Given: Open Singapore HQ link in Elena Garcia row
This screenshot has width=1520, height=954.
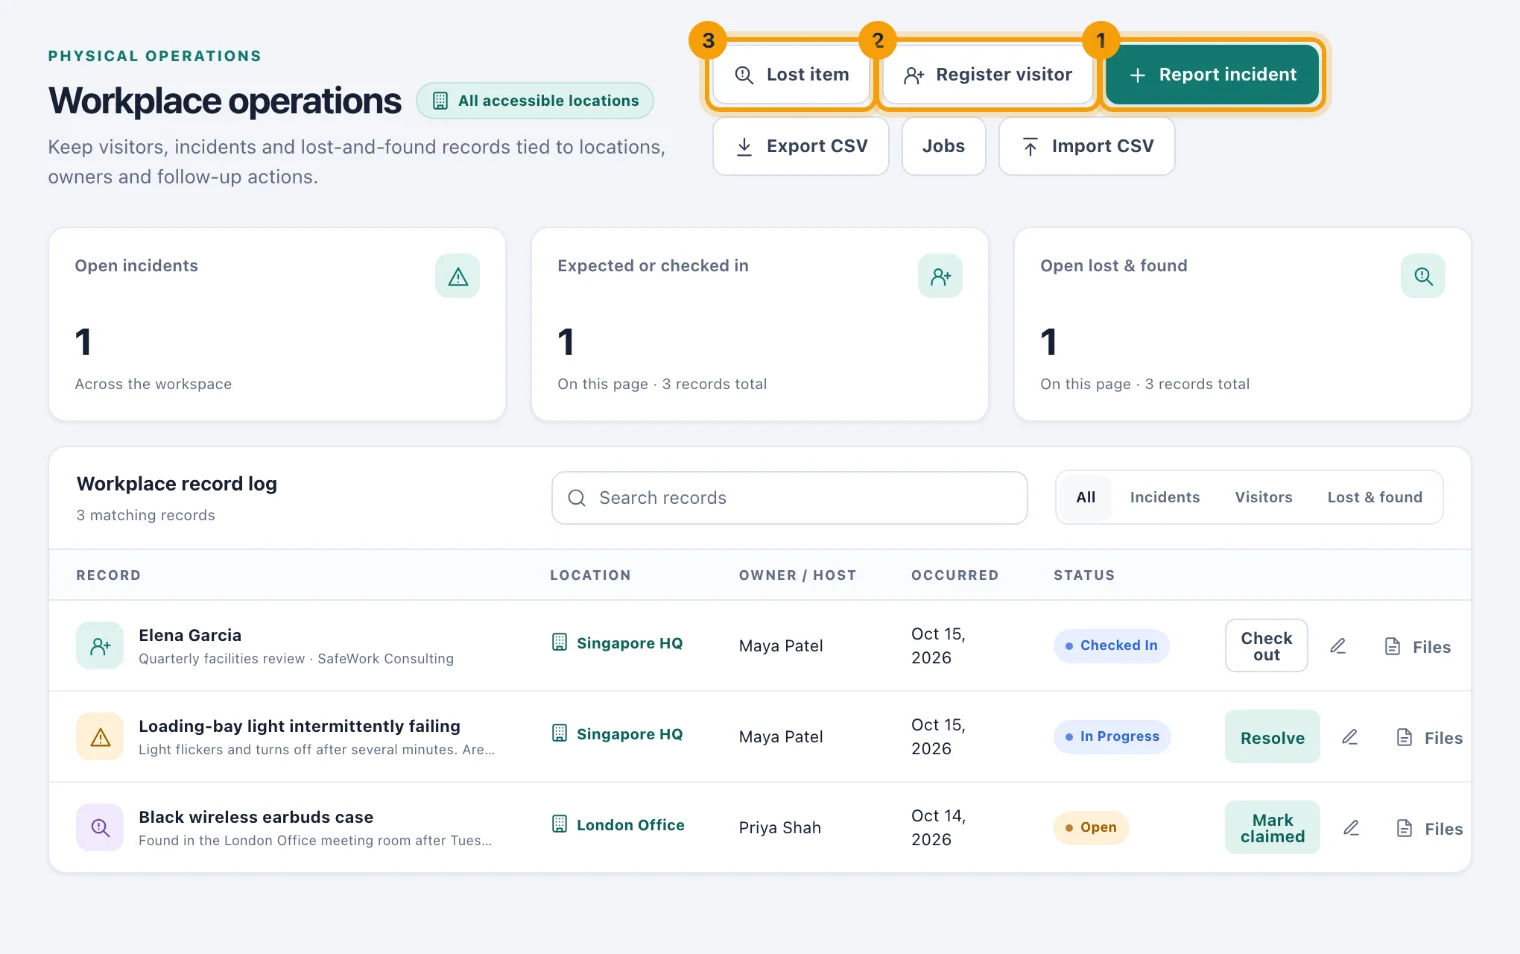Looking at the screenshot, I should [617, 643].
